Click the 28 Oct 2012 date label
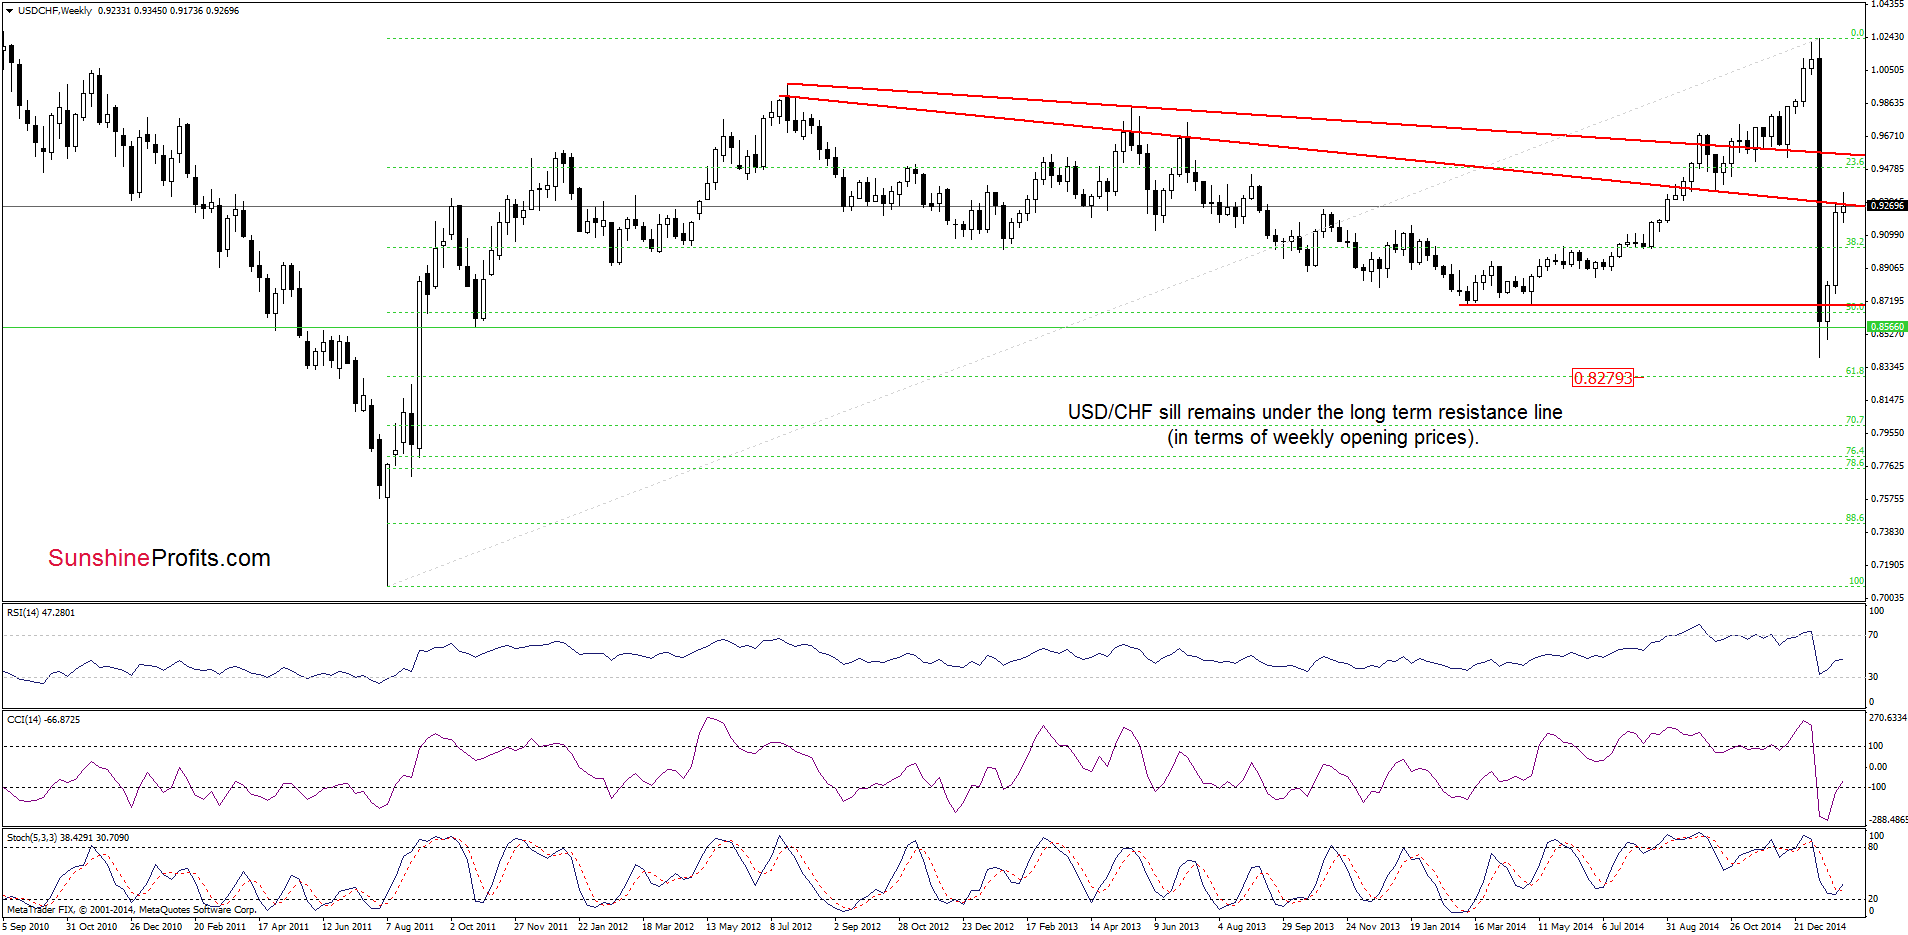 tap(924, 927)
